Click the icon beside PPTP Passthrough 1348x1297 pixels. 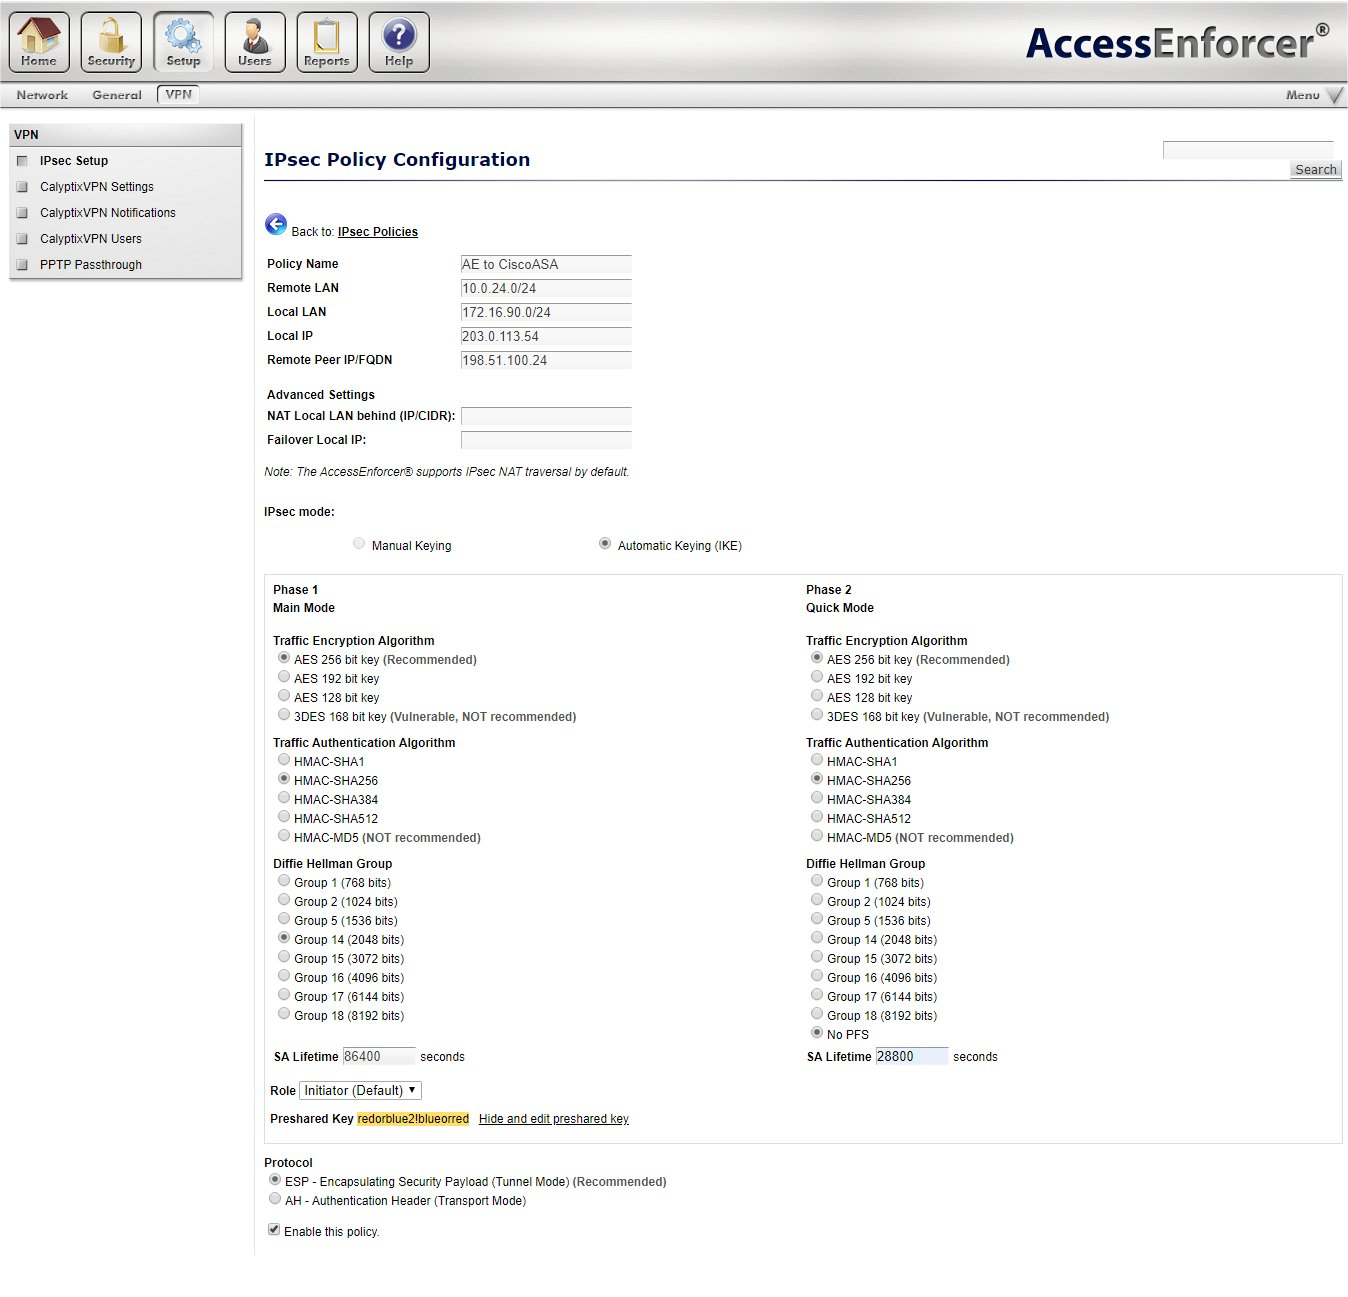pos(23,263)
